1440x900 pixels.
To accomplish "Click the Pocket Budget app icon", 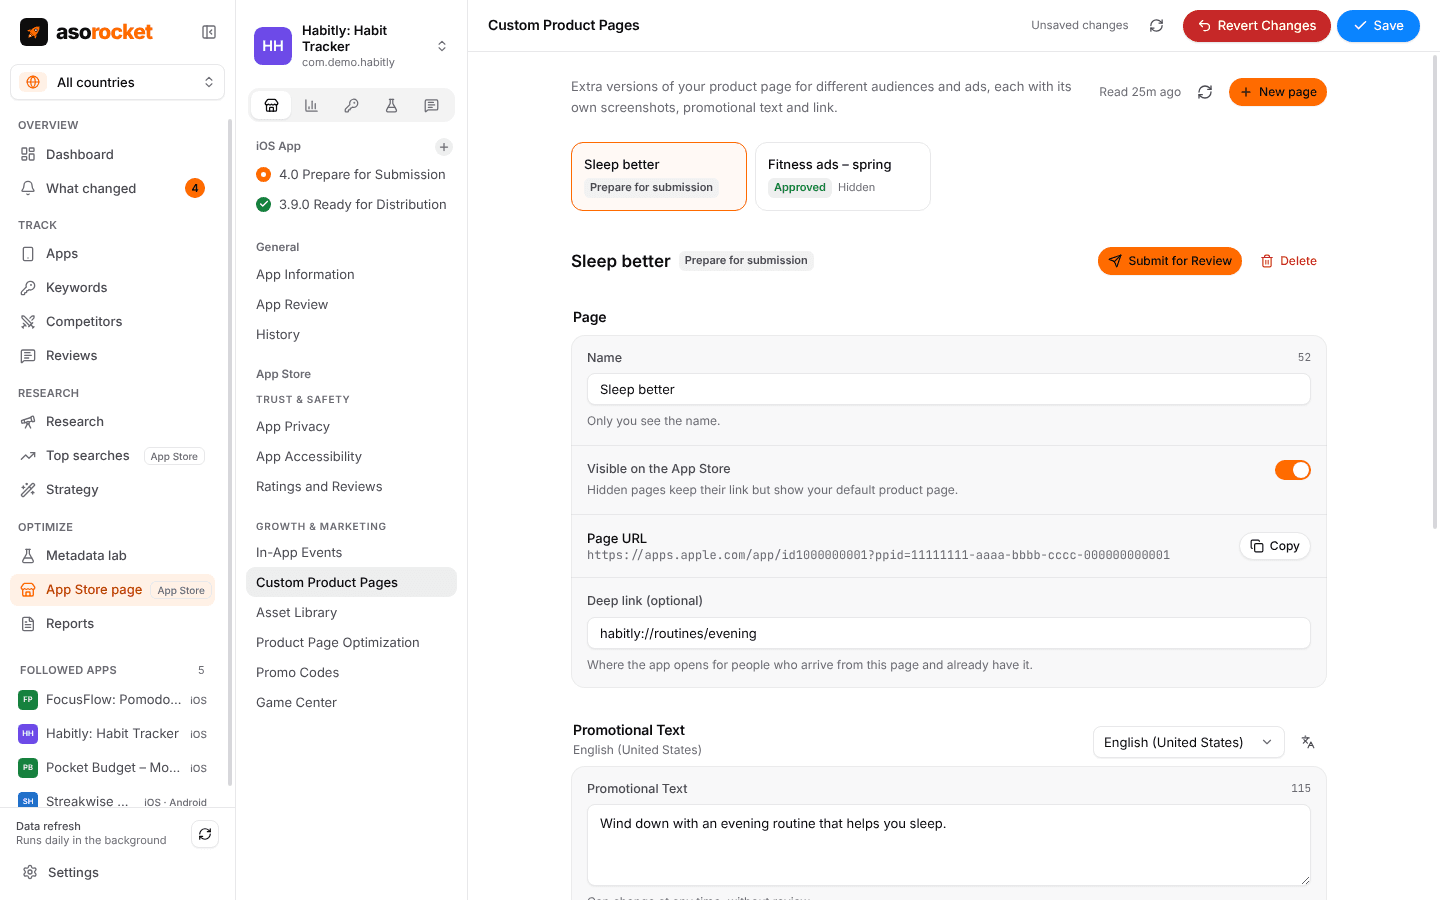I will (x=28, y=768).
